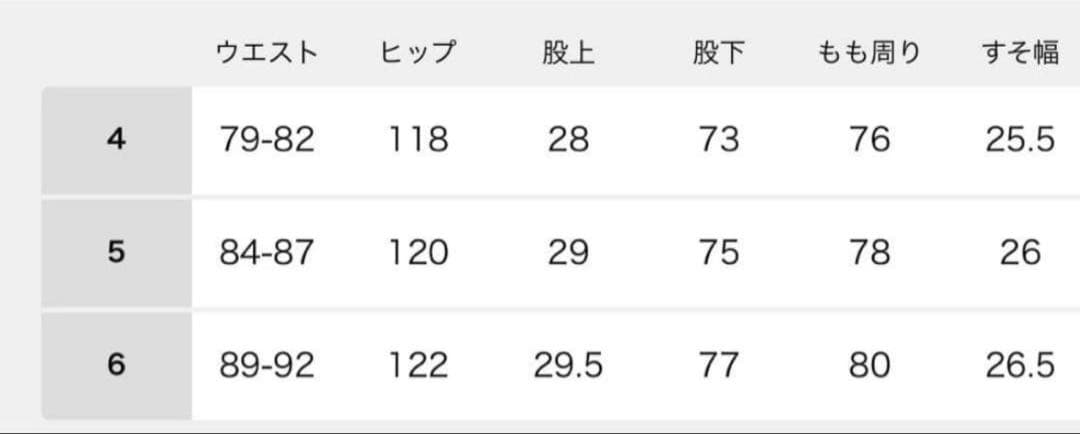Viewport: 1080px width, 434px height.
Task: Click the inseam value 73
Action: coord(718,140)
